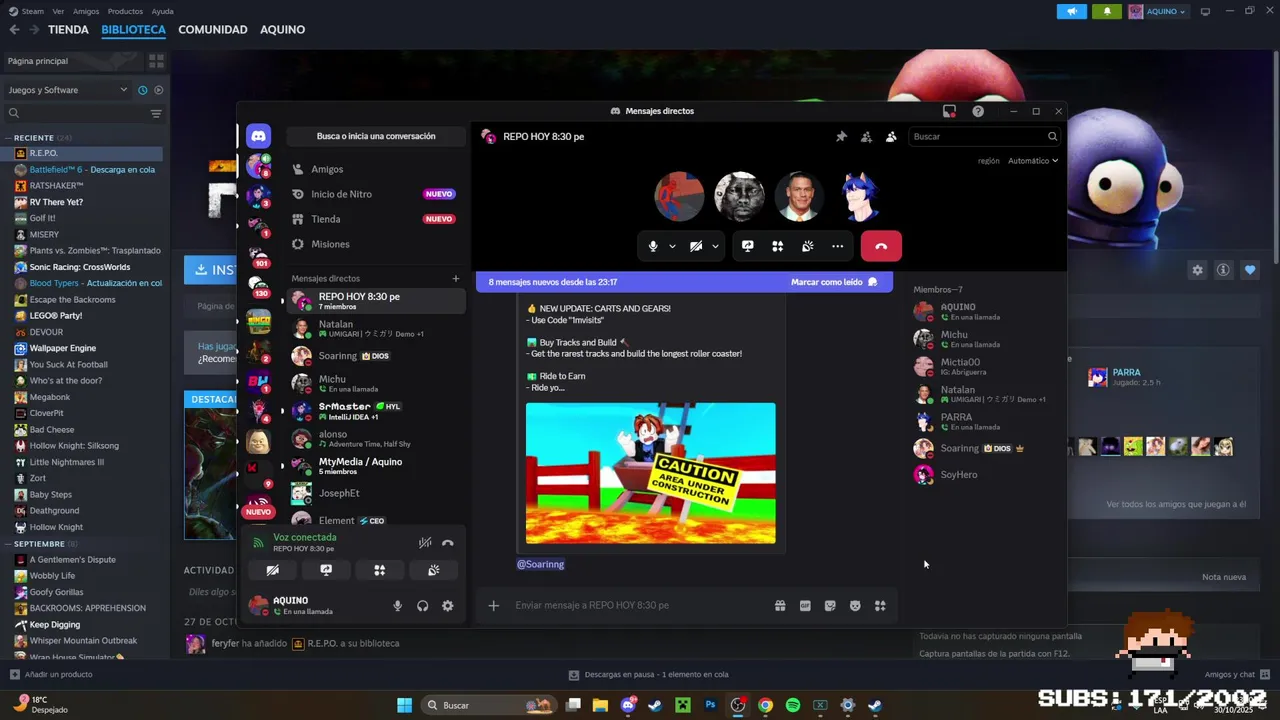Screen dimensions: 1280x720
Task: Open more options in call controls
Action: (x=837, y=246)
